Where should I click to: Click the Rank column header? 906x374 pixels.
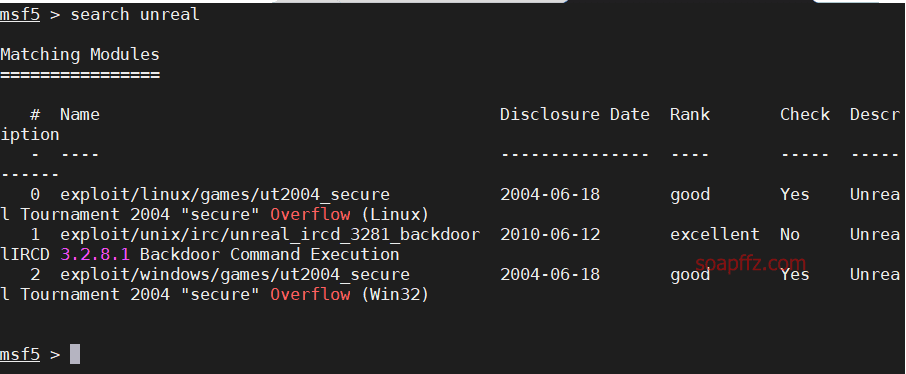tap(690, 114)
